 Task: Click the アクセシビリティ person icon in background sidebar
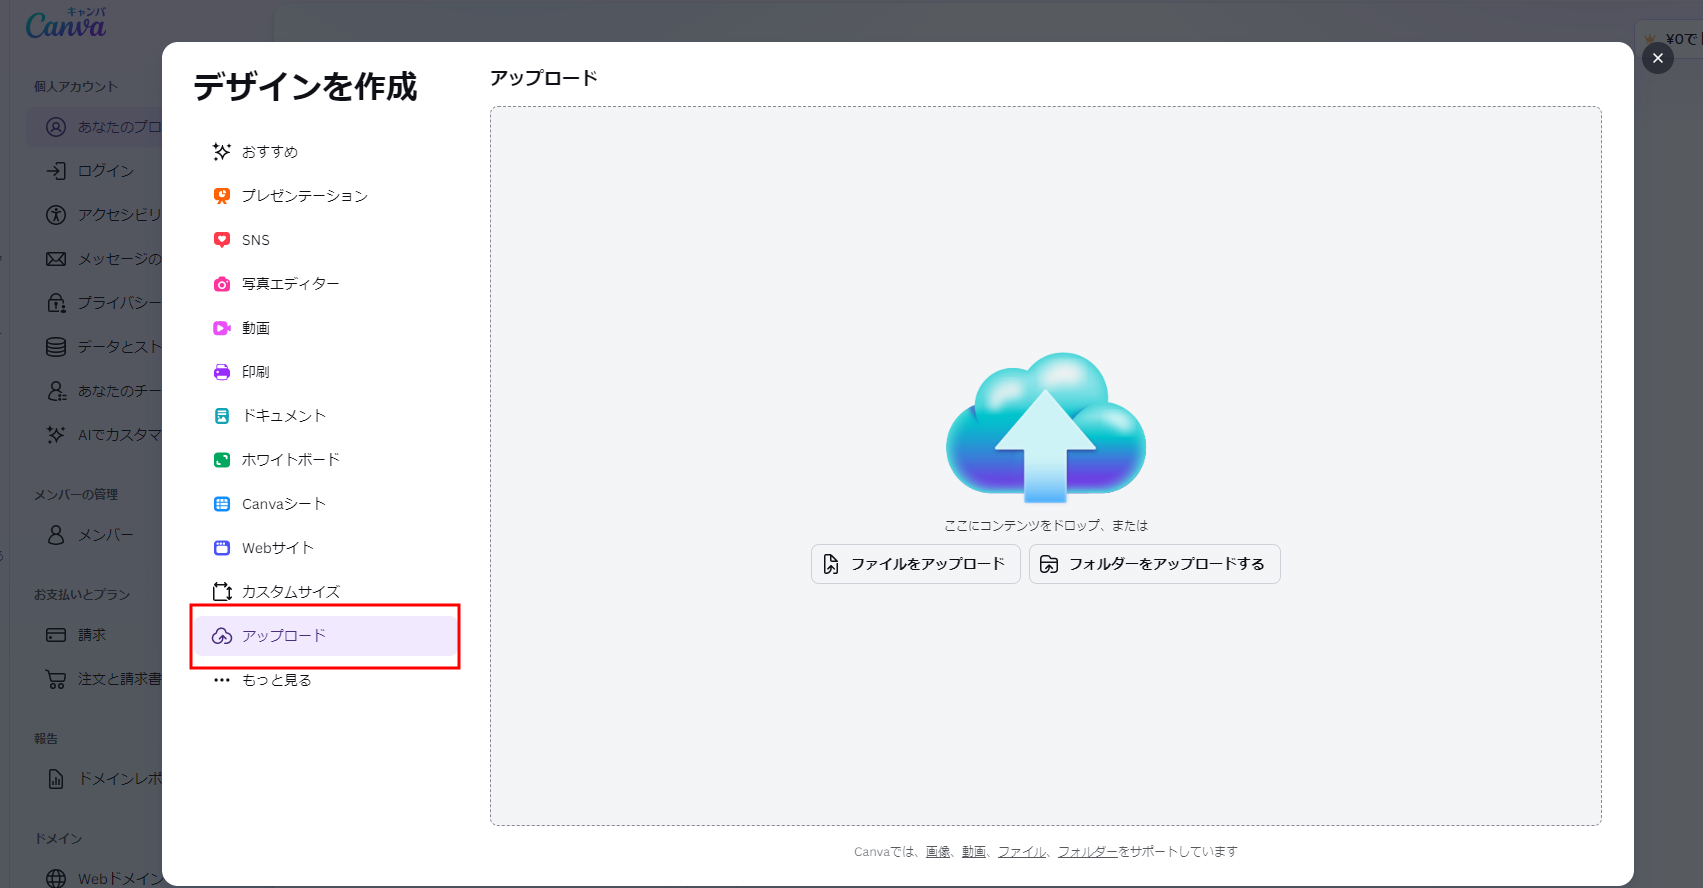(x=56, y=215)
